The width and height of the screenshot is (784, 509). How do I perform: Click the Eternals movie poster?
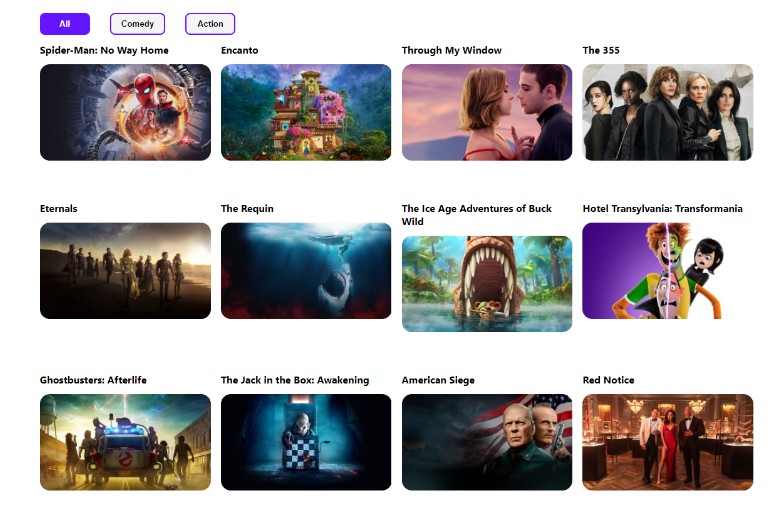(x=126, y=270)
